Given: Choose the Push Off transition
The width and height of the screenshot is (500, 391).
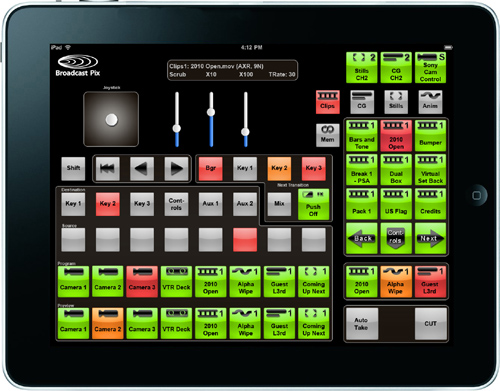Looking at the screenshot, I should [314, 204].
